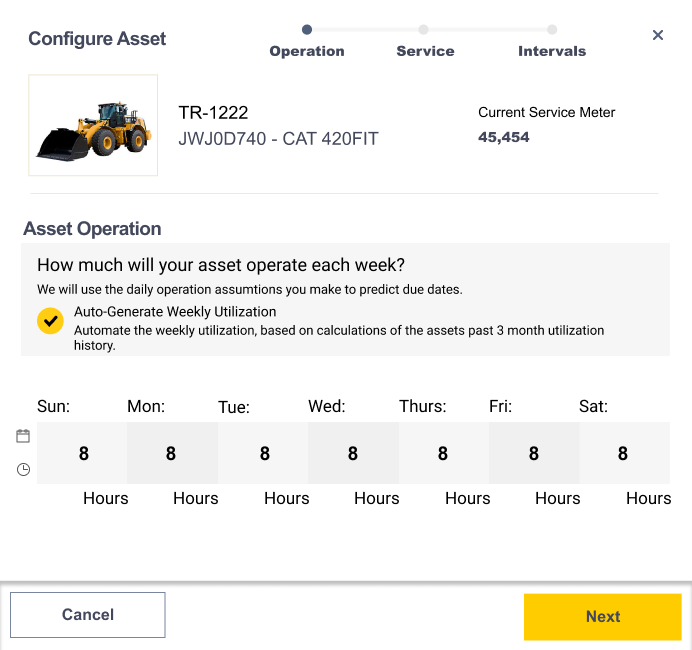Click the wheel loader asset thumbnail

93,125
